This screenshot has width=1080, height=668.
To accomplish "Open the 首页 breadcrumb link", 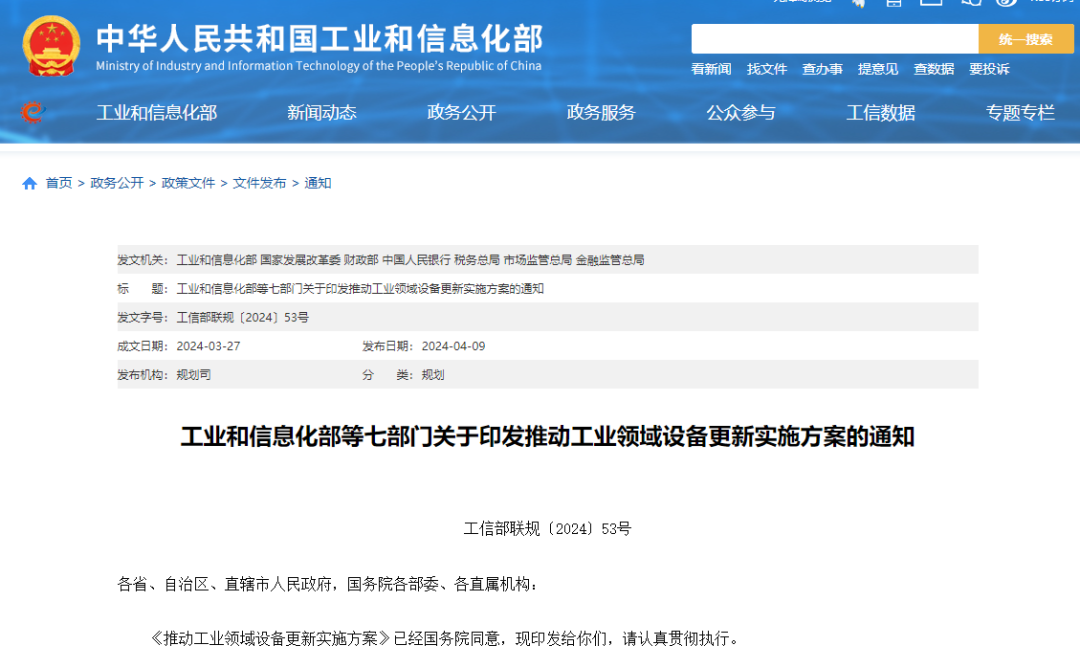I will tap(57, 183).
